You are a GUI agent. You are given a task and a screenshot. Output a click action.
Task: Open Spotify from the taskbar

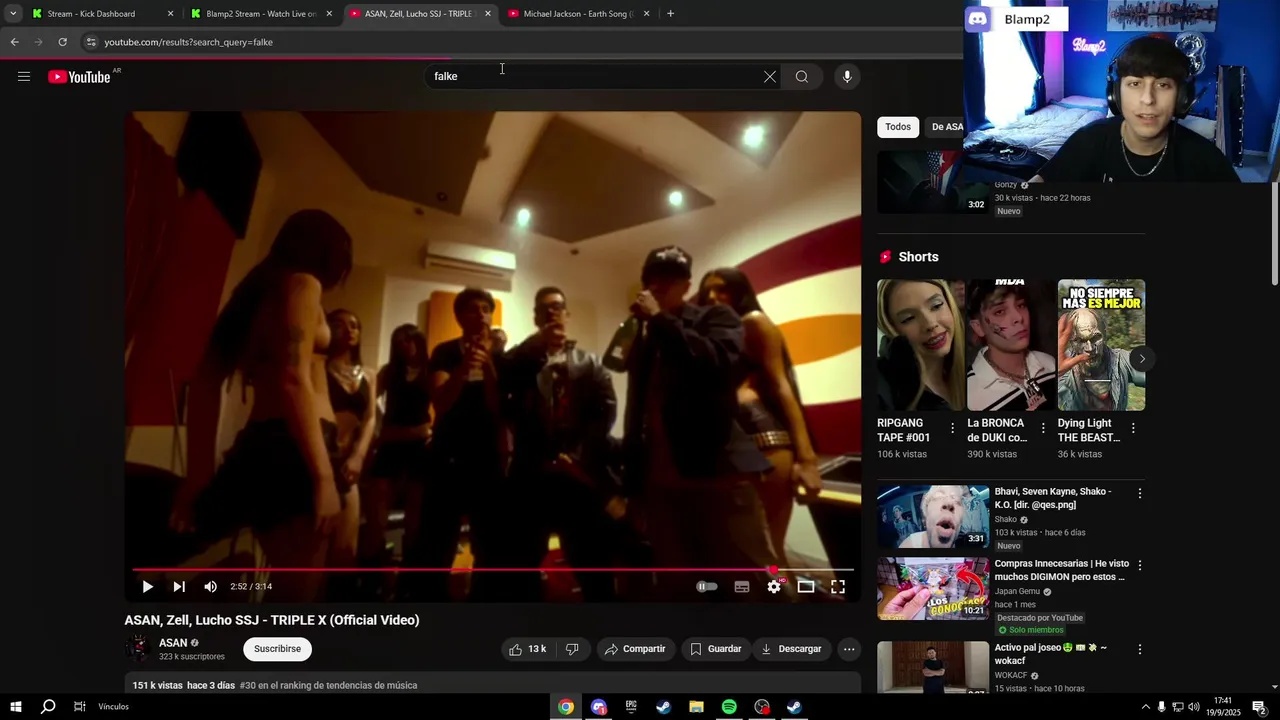click(x=729, y=707)
